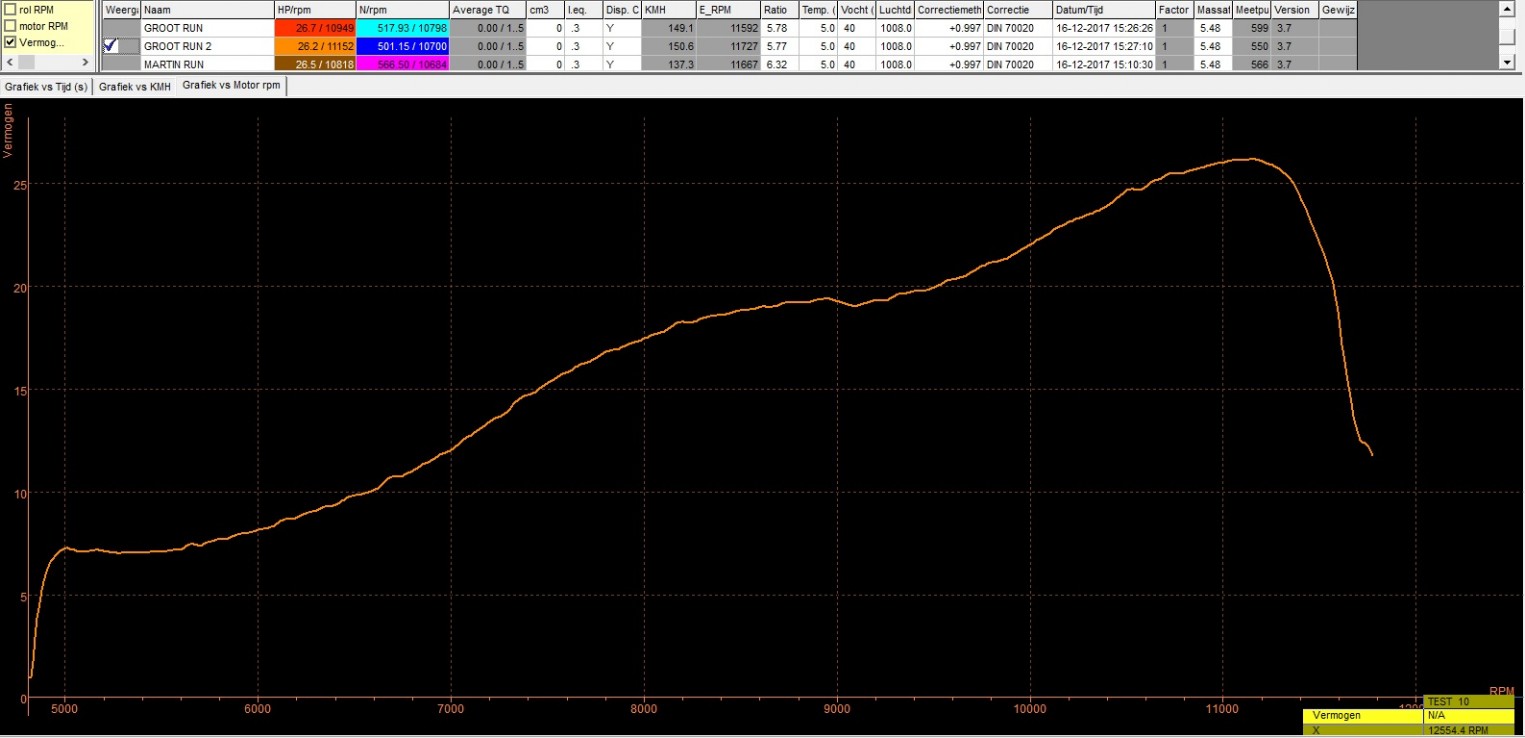Click date cell 16-12-2017 15:10:30
The image size is (1525, 738).
[x=1104, y=64]
